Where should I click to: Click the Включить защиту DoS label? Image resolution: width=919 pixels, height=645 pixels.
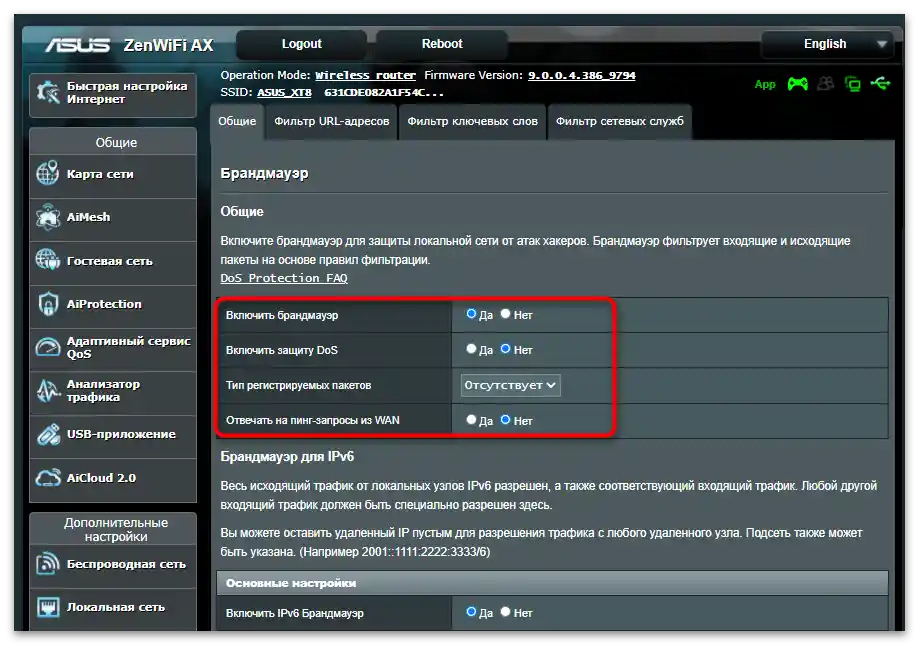[x=282, y=350]
